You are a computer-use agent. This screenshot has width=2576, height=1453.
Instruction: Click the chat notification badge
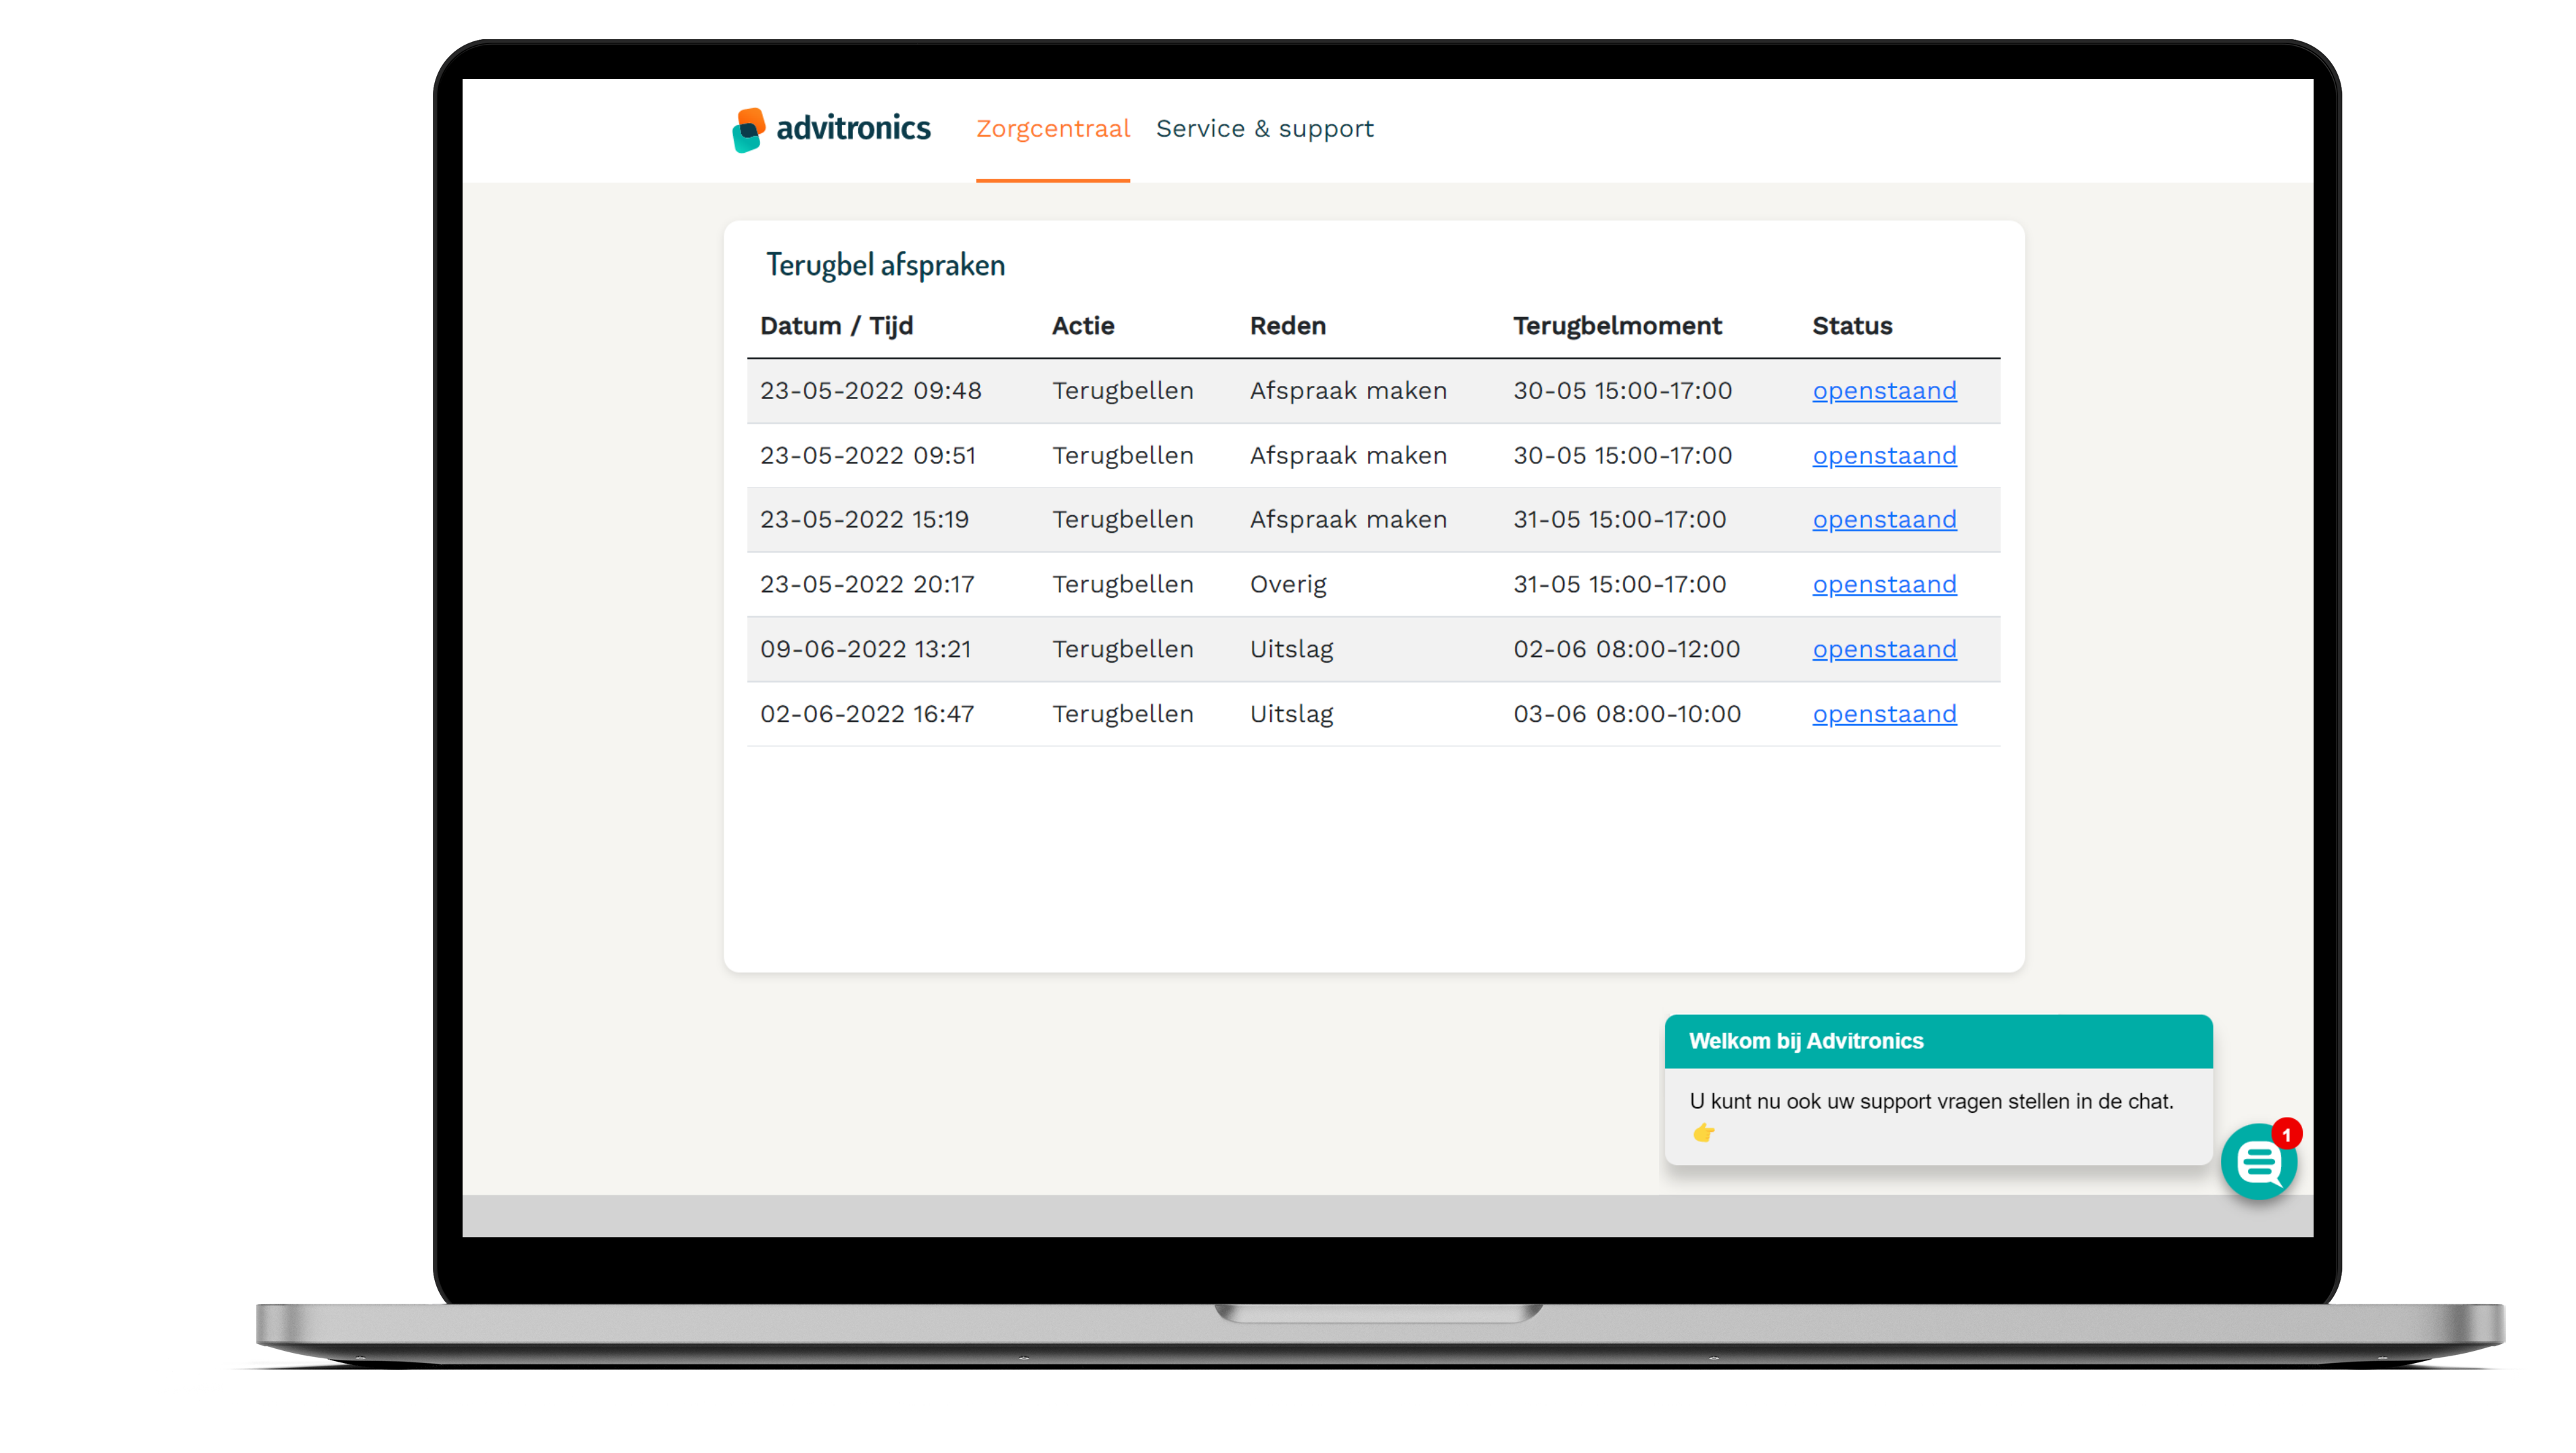pos(2288,1133)
